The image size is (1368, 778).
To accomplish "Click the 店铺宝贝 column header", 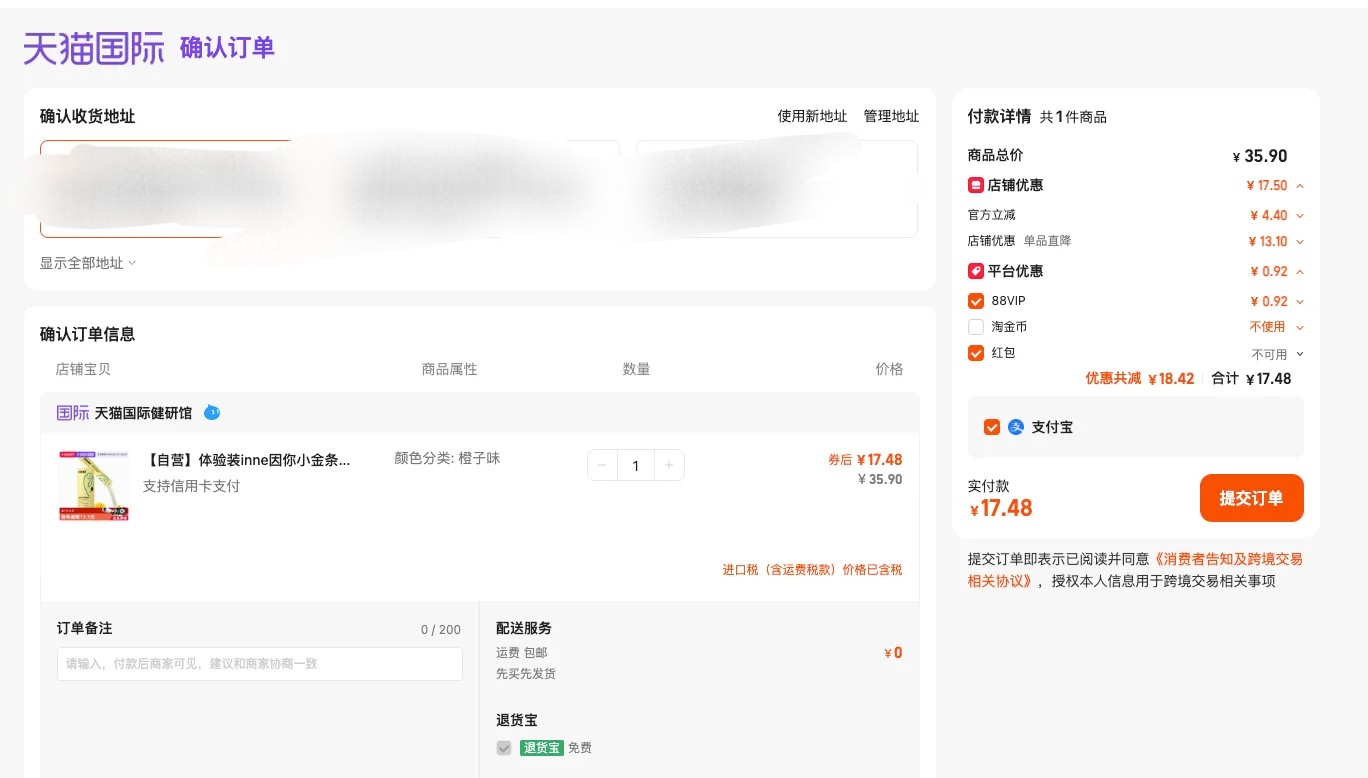I will click(83, 369).
